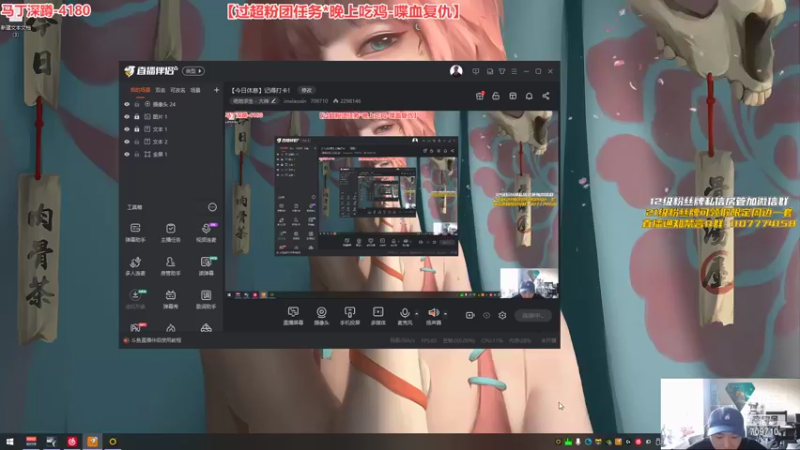
Task: Add live screen capture source (直播屏幕)
Action: tap(293, 316)
